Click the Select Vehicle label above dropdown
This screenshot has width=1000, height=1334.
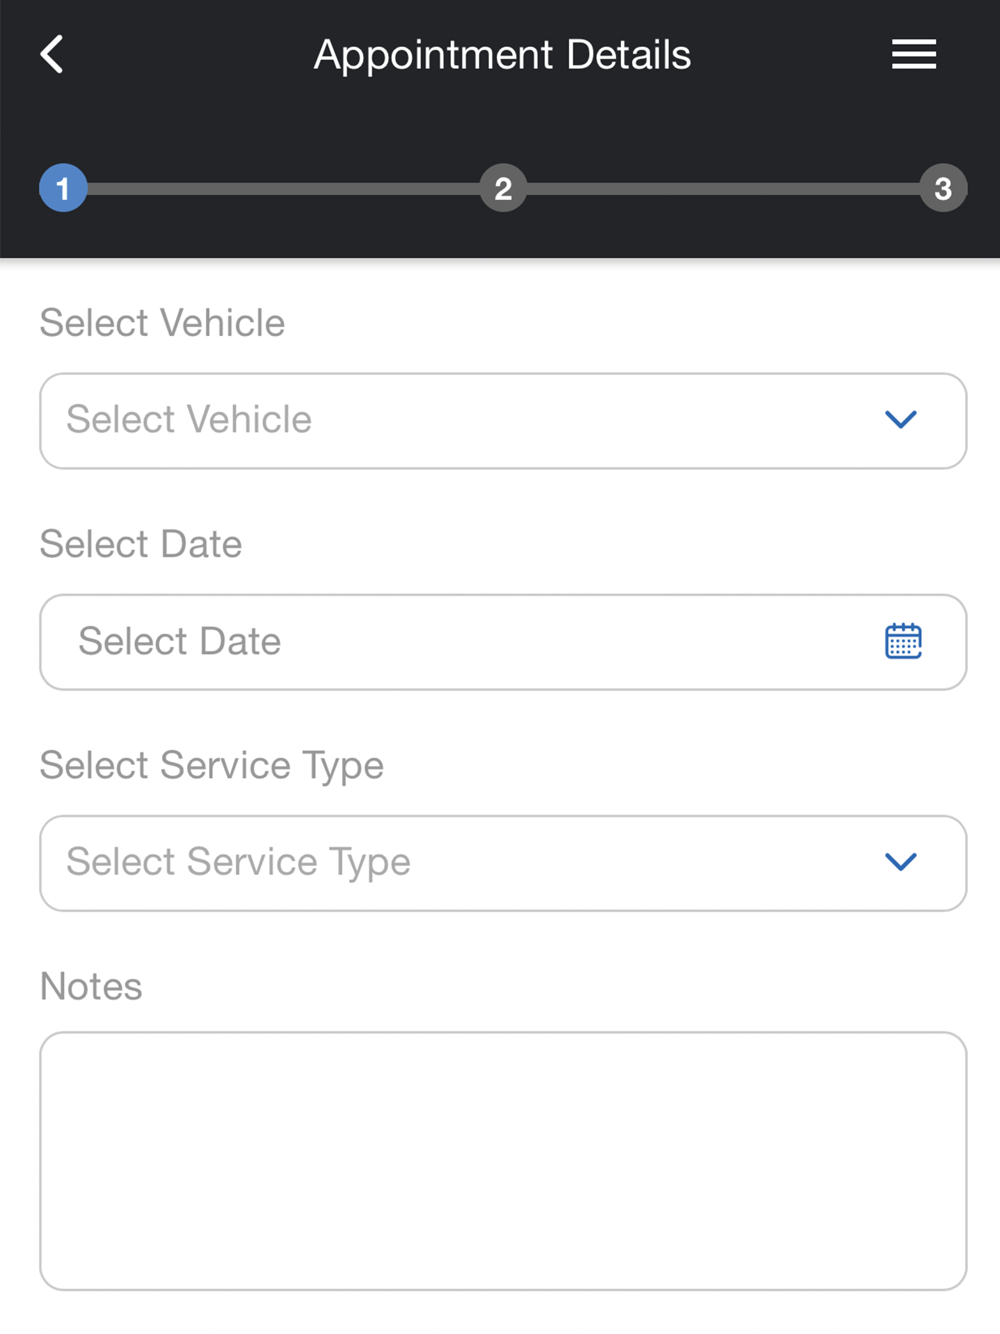pos(162,323)
